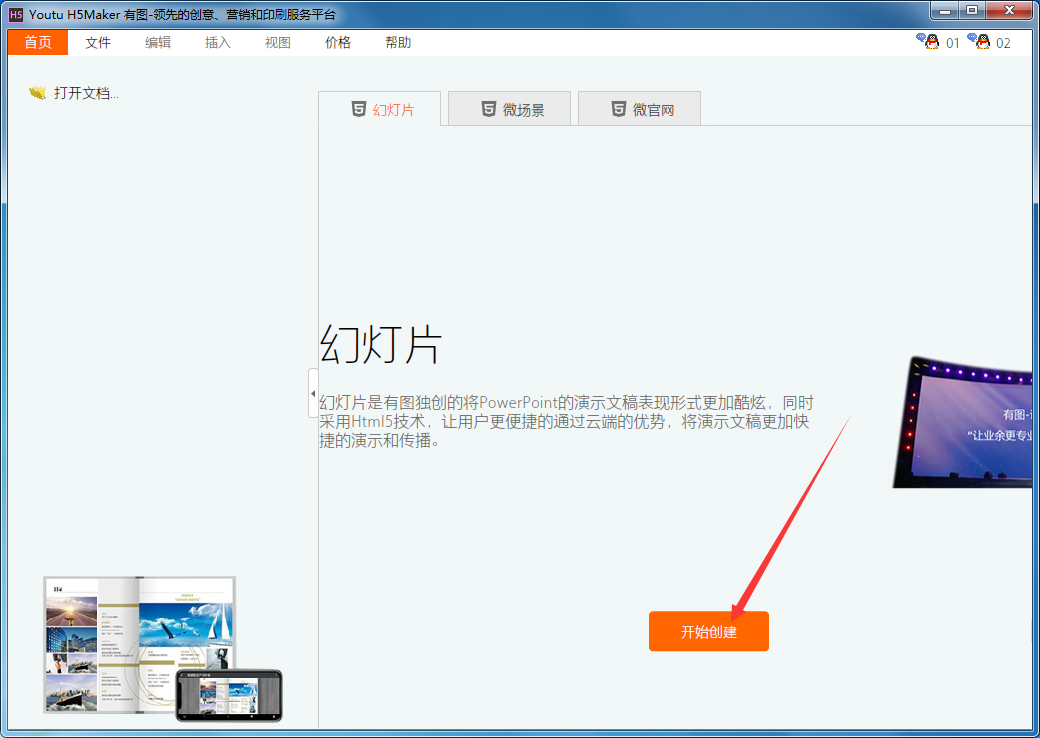Contact QQ support agent 02
1040x738 pixels.
coord(988,42)
